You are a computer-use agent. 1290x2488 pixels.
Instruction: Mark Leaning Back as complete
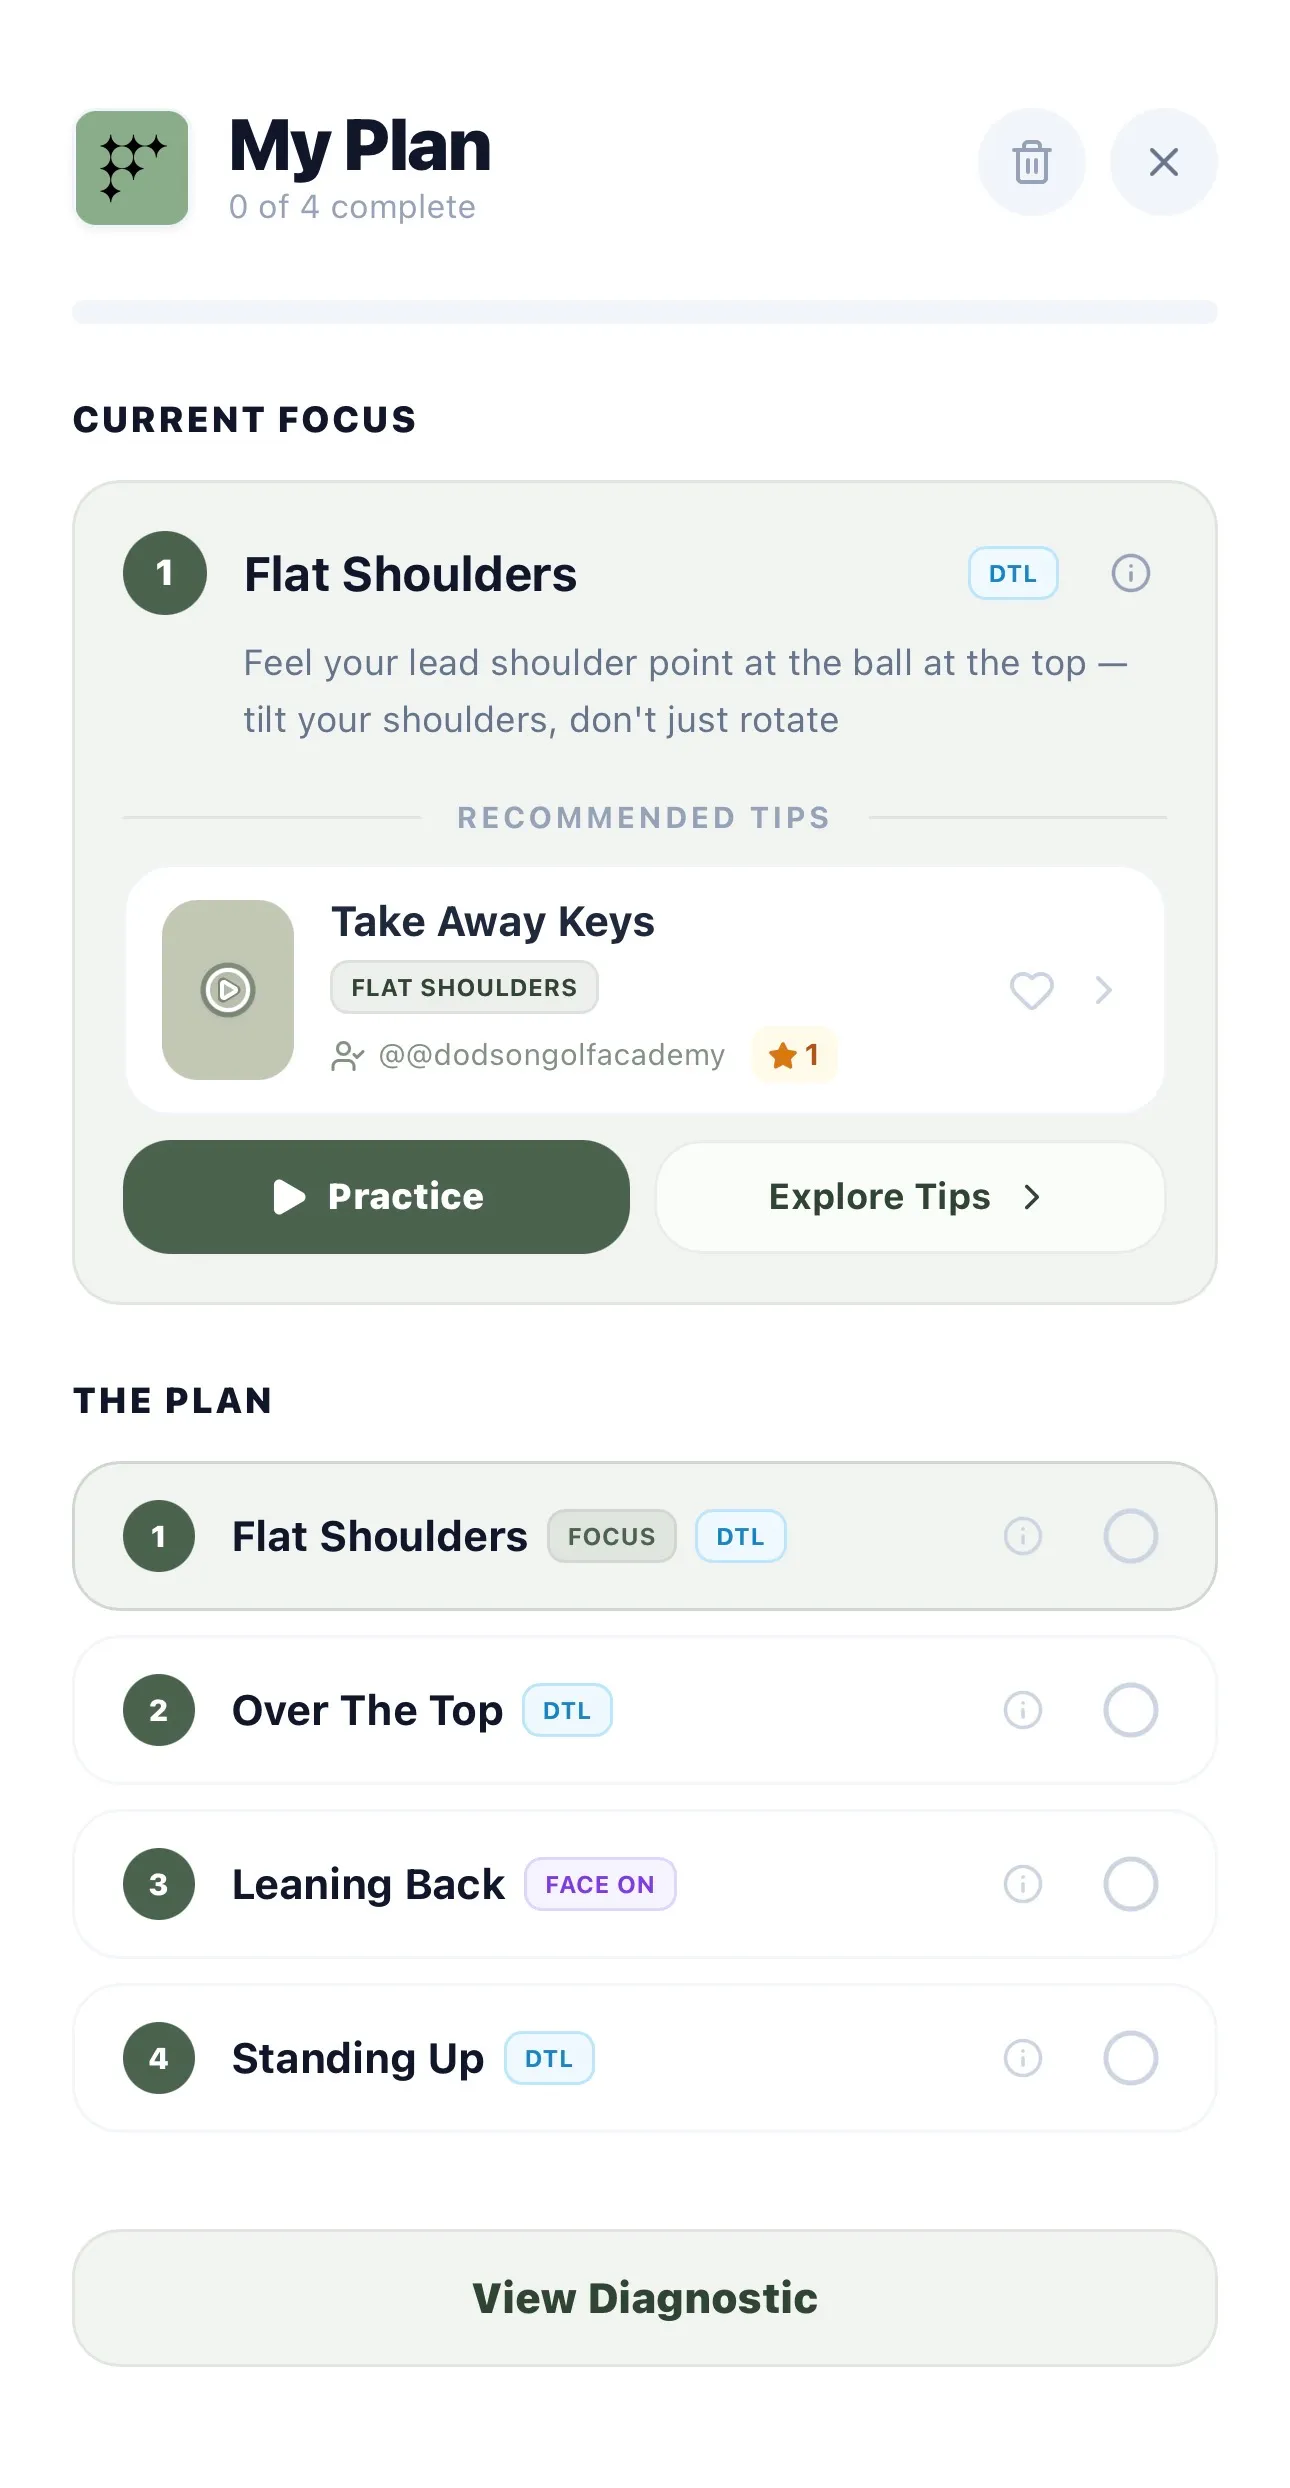[1130, 1884]
